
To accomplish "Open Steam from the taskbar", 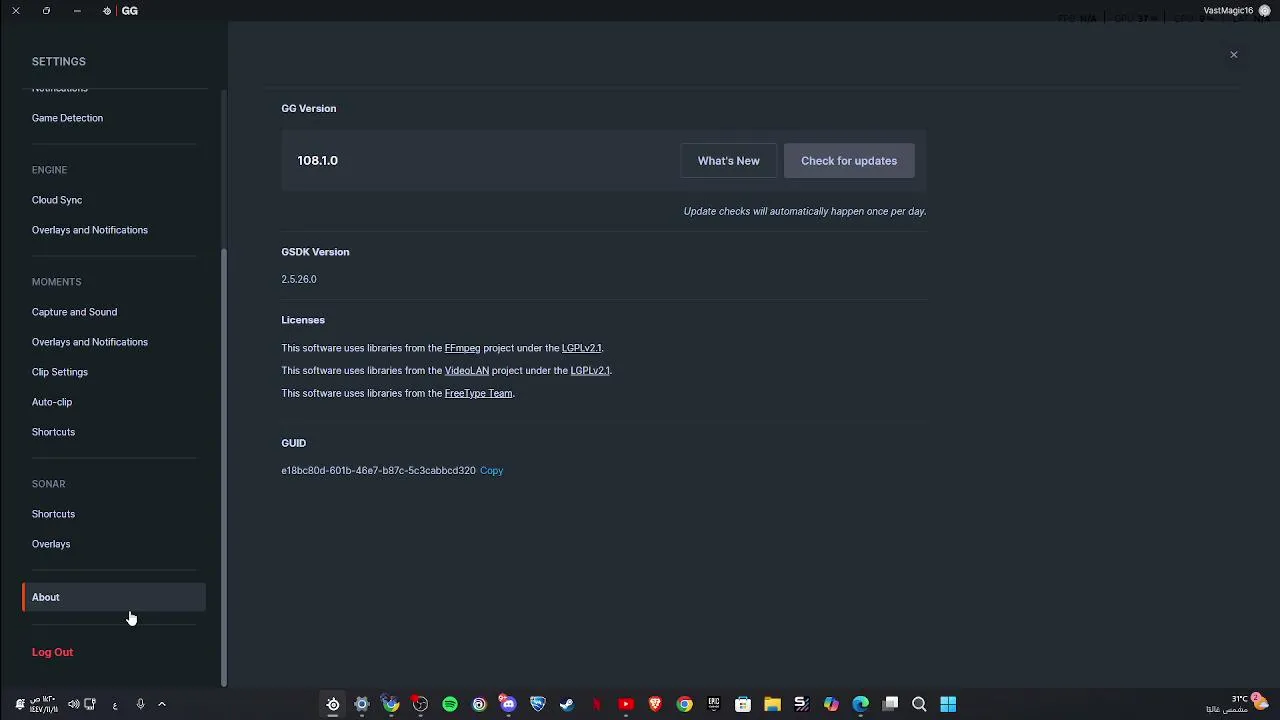I will click(x=567, y=705).
